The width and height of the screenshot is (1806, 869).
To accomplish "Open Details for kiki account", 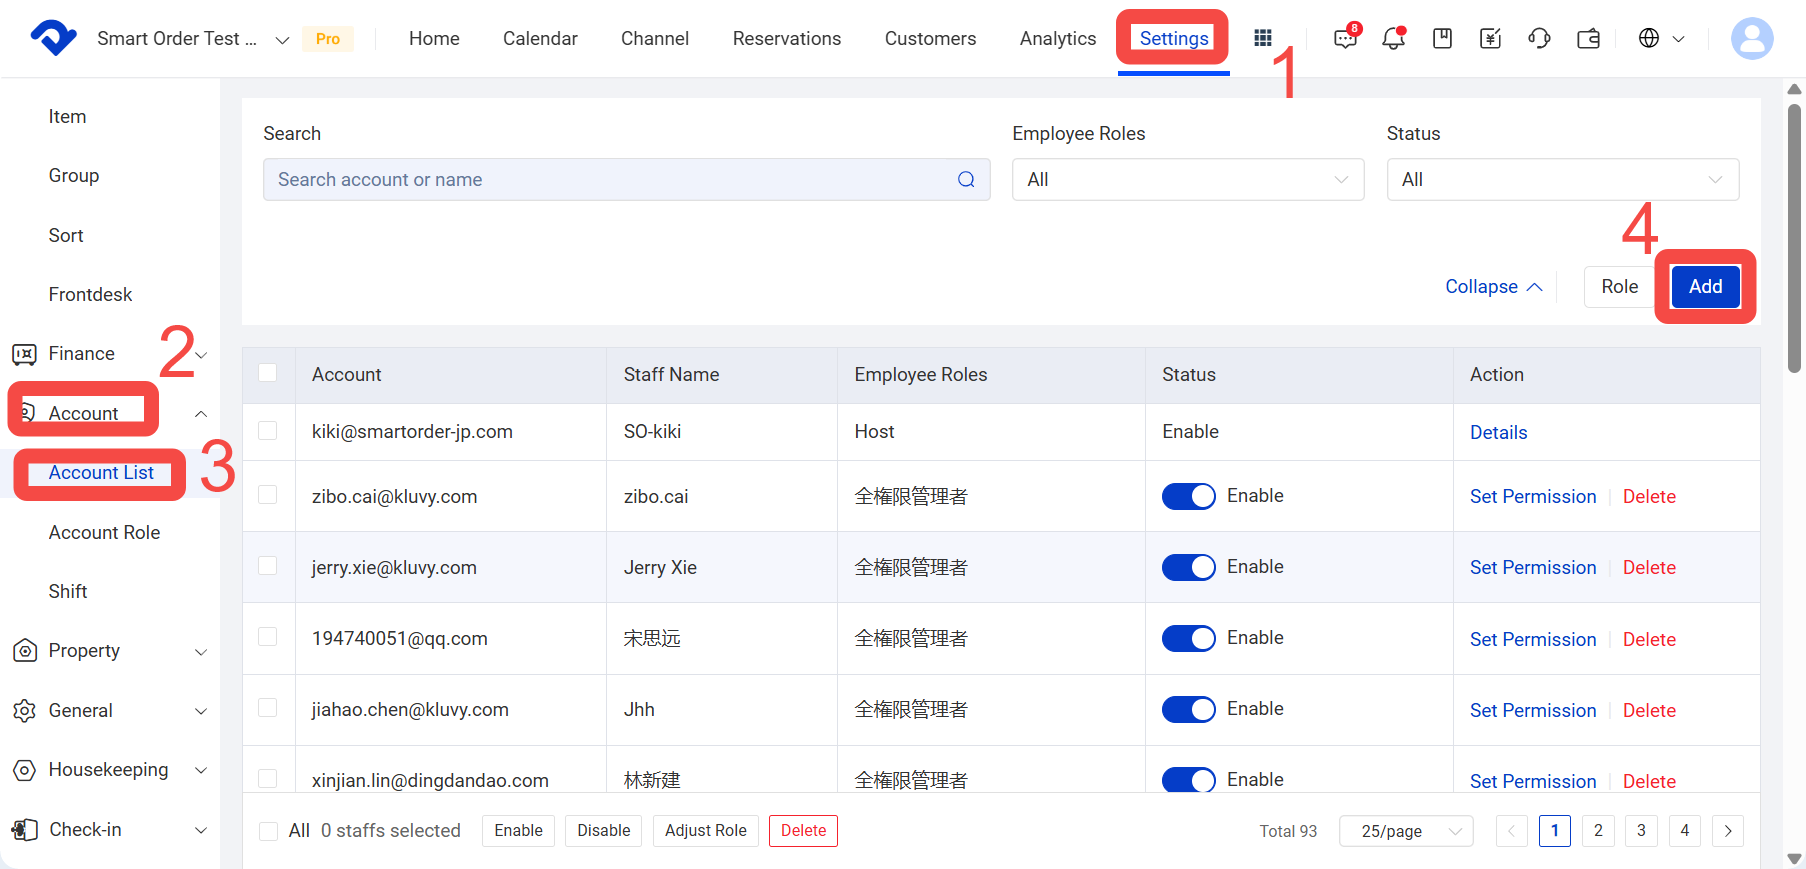I will 1498,432.
